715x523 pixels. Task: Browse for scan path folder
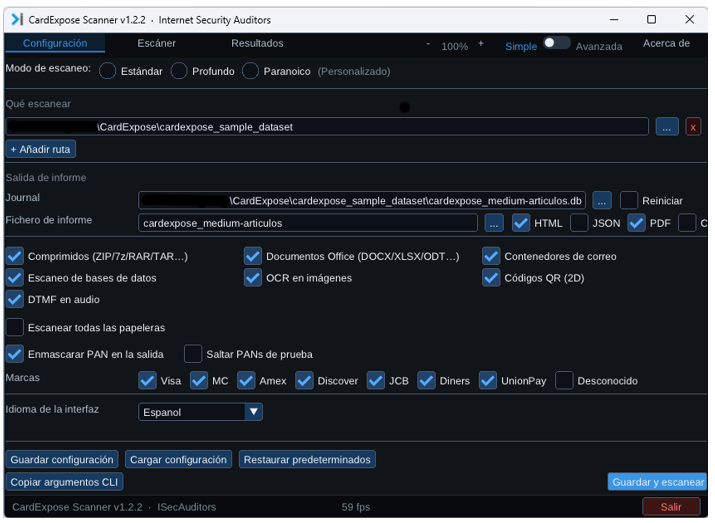click(667, 127)
